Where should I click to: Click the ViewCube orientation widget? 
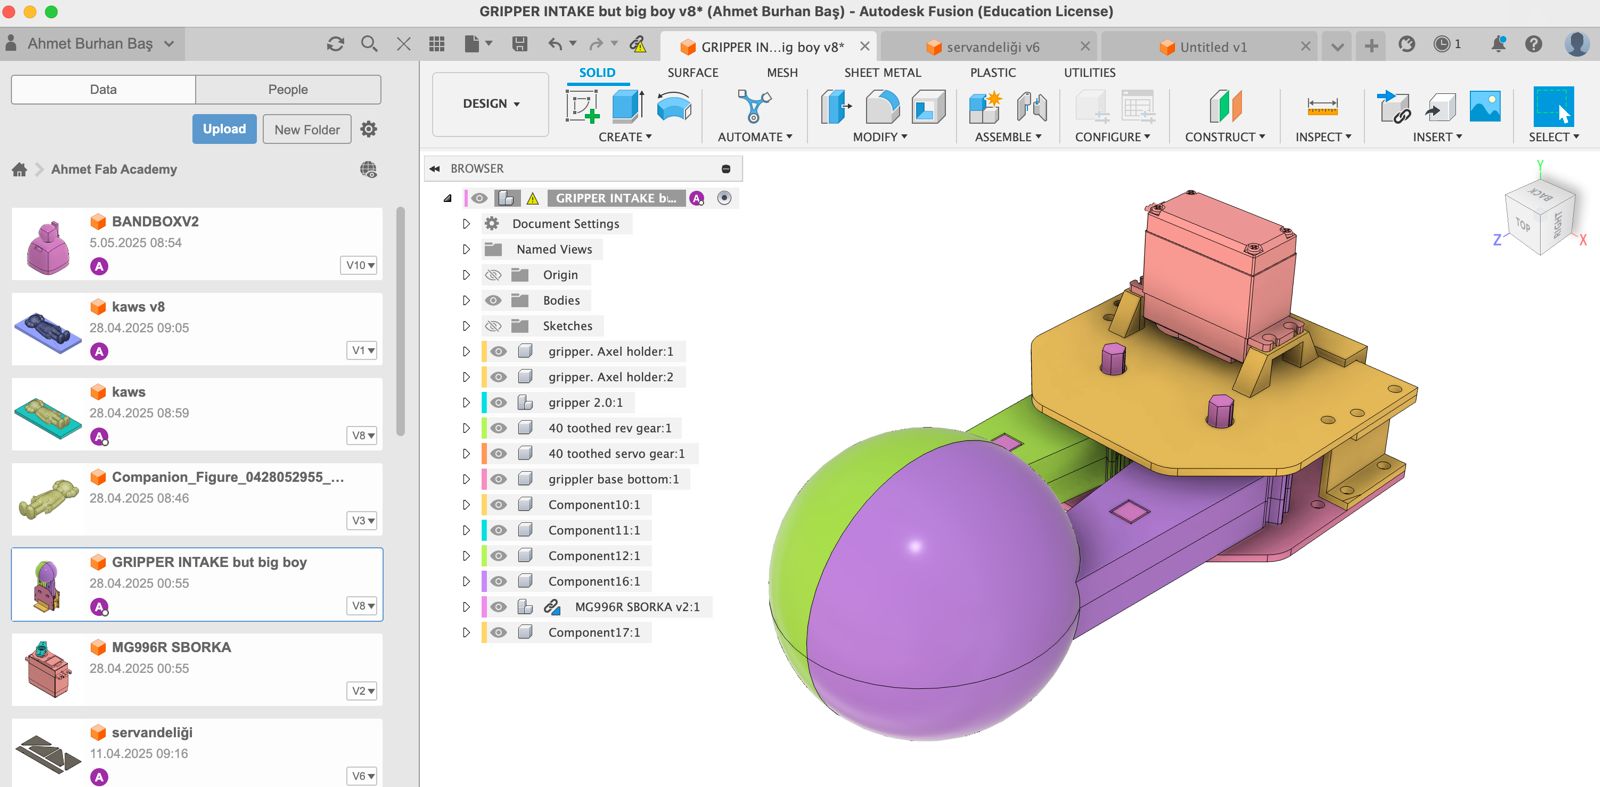(1540, 216)
